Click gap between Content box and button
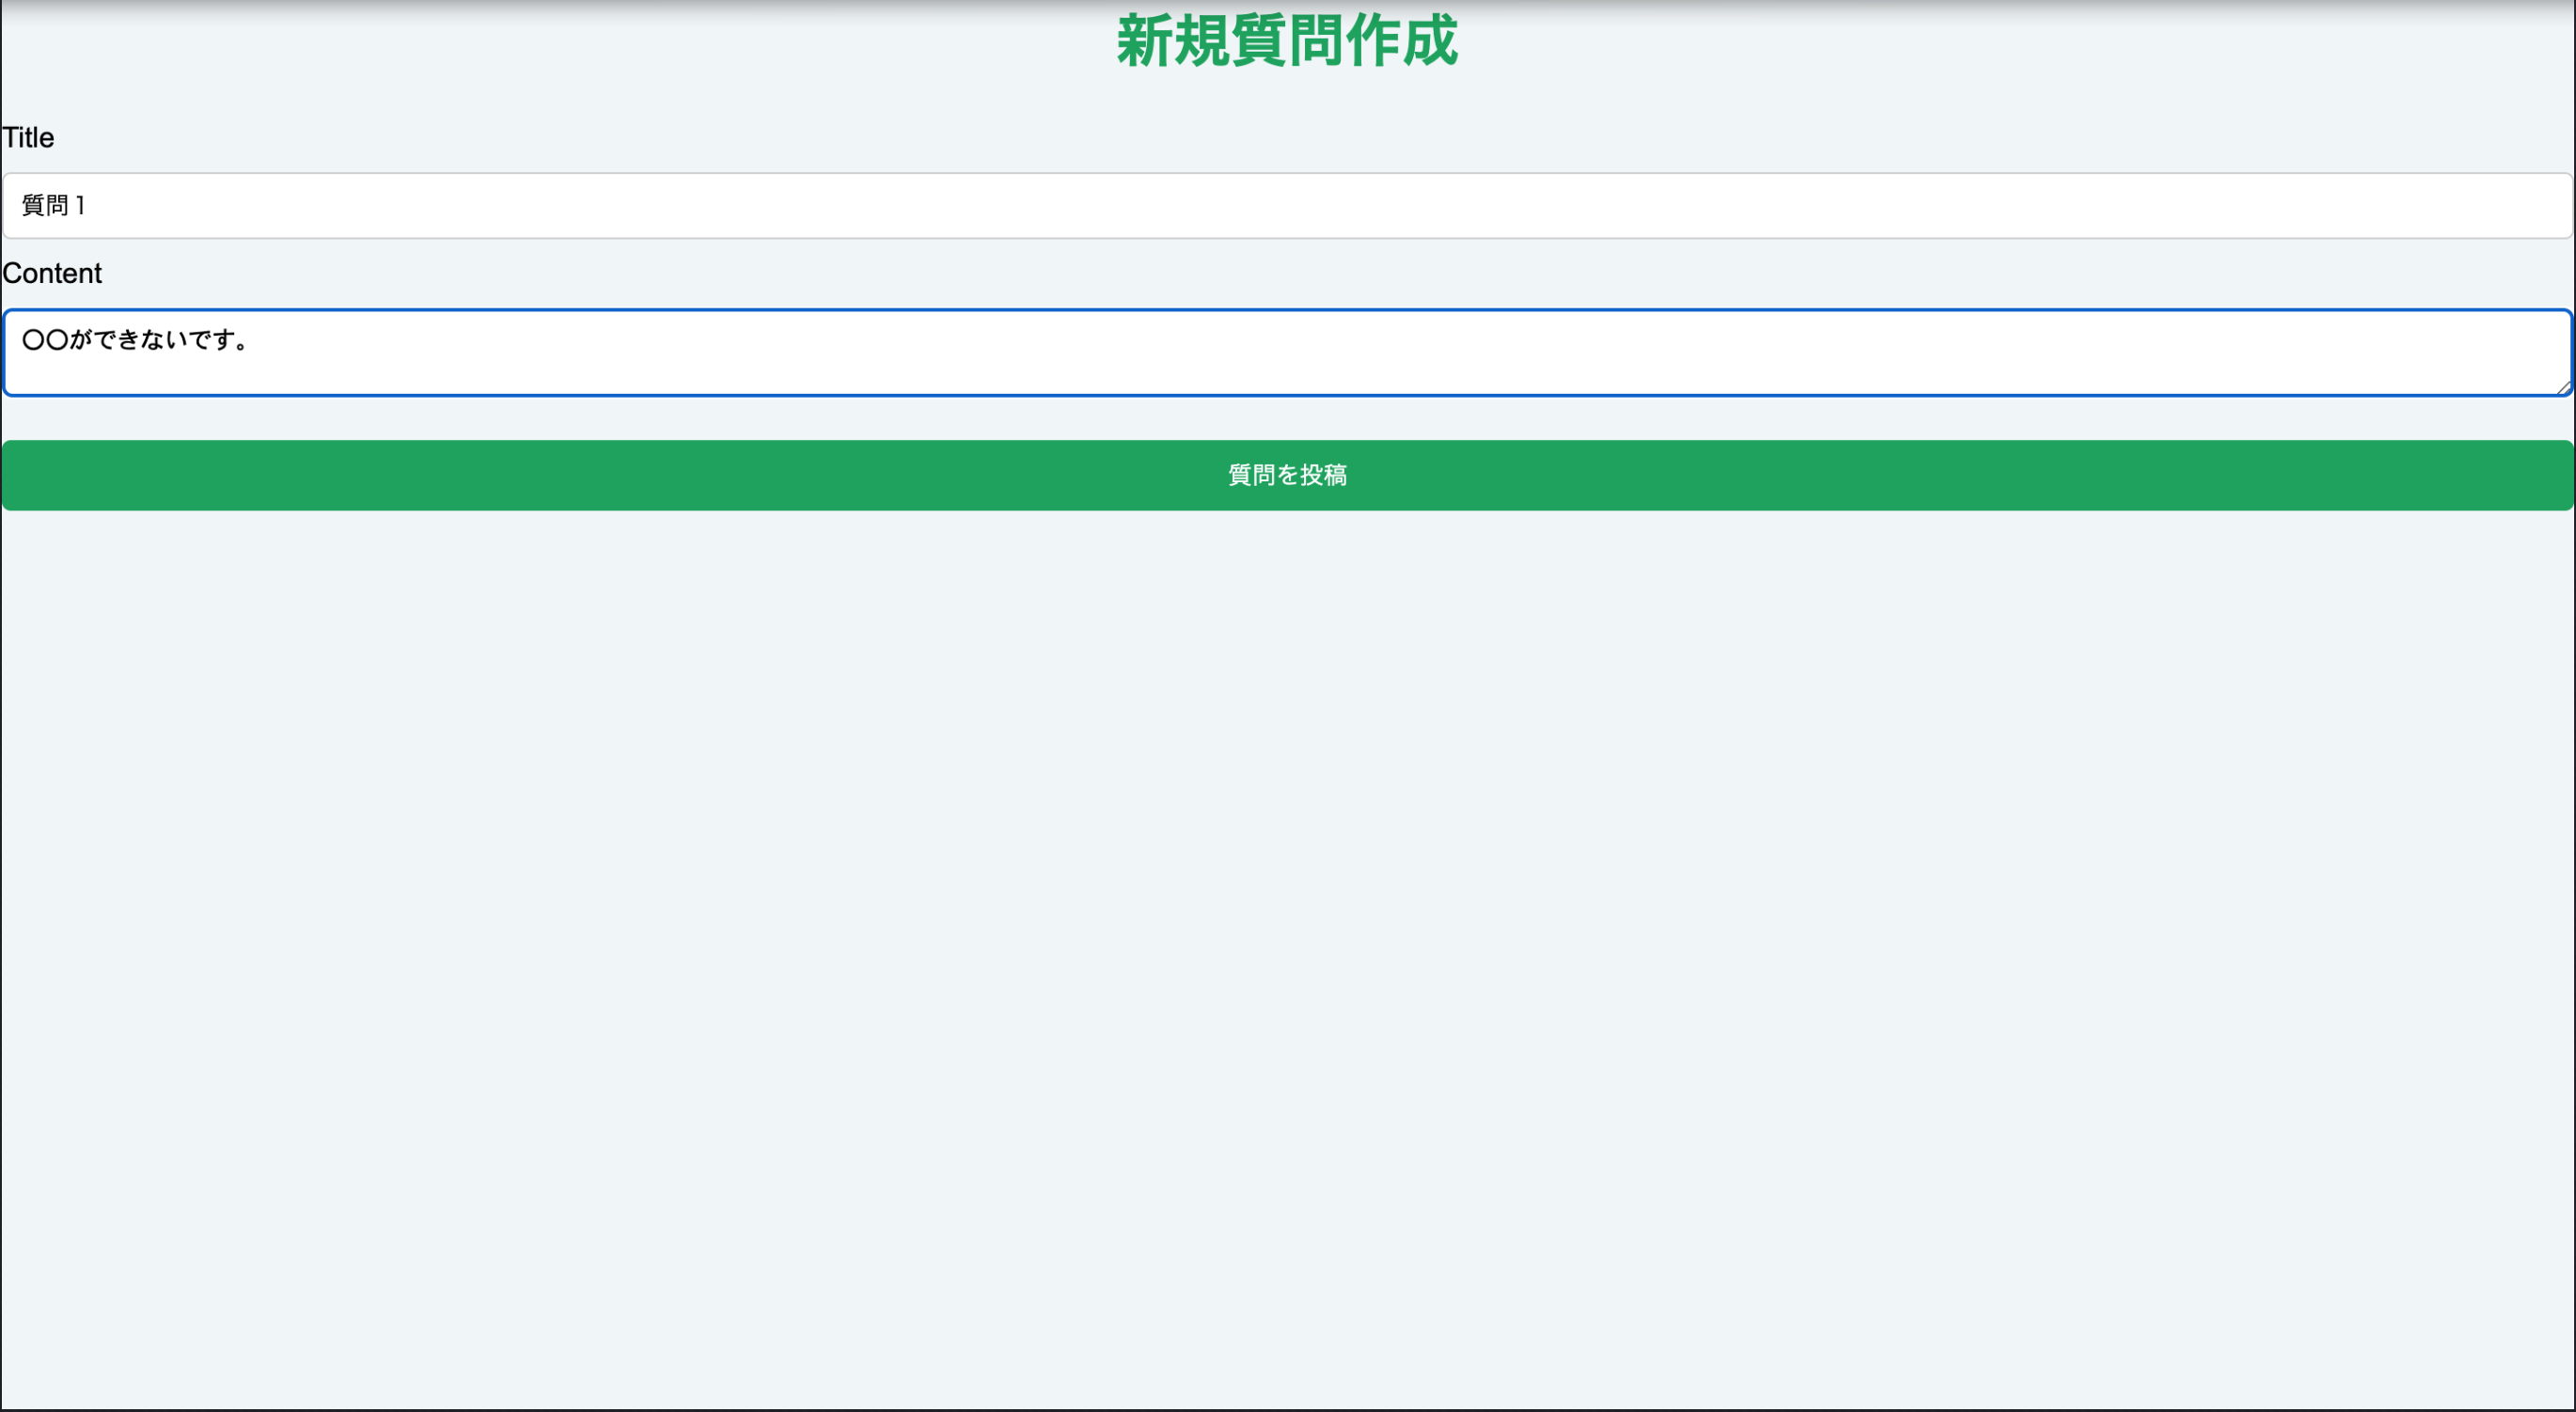The height and width of the screenshot is (1412, 2576). (x=1287, y=419)
